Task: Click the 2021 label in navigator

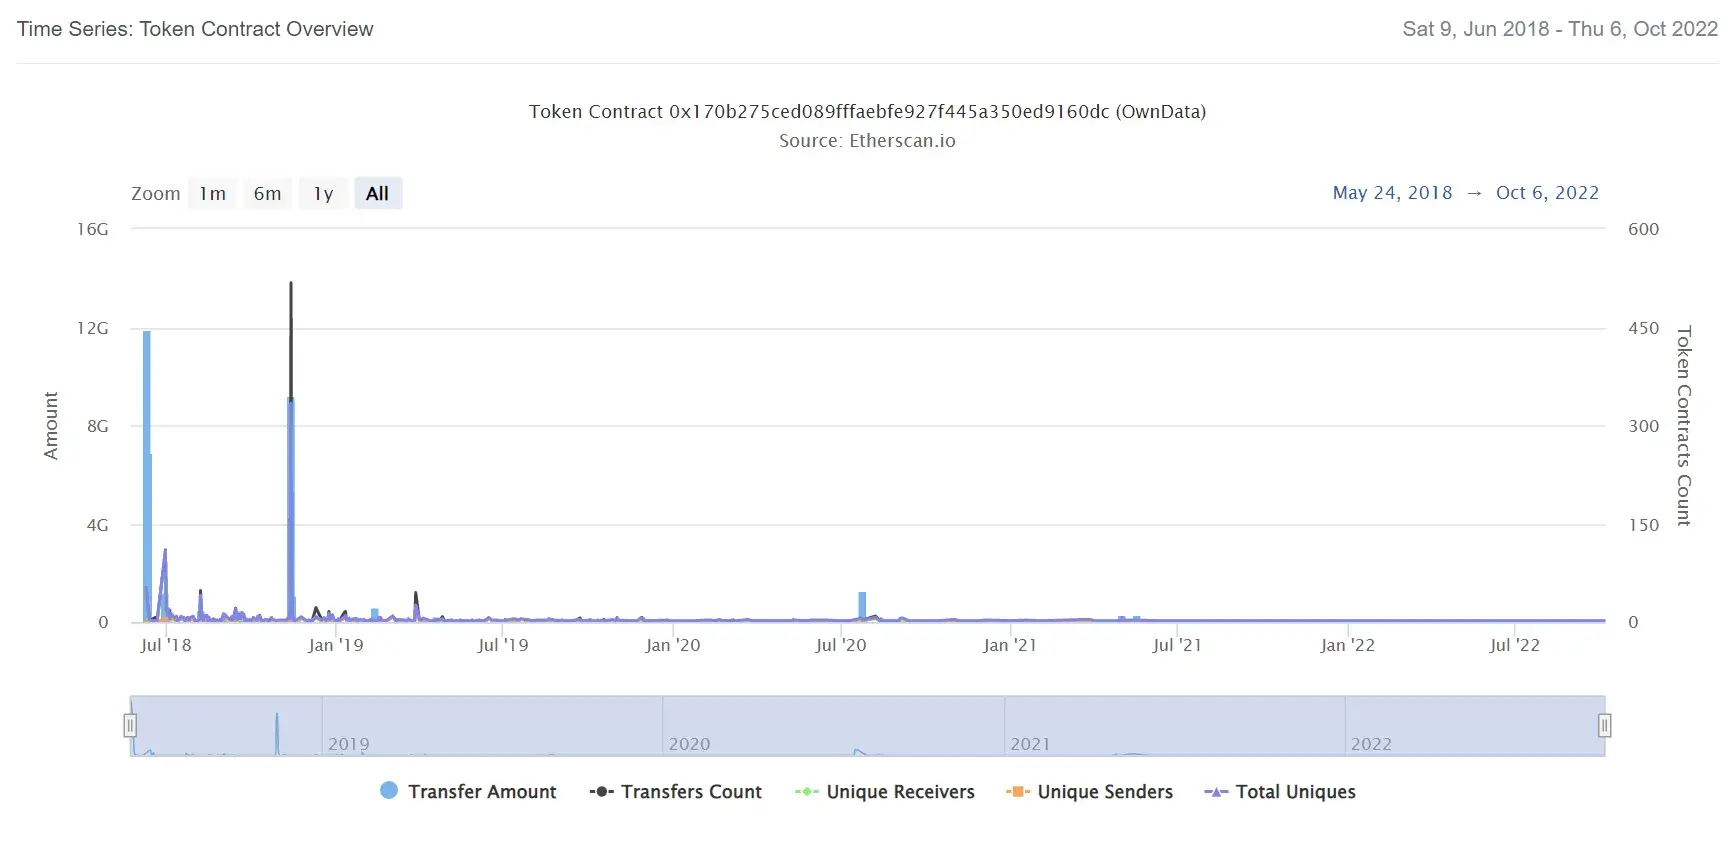Action: (x=1030, y=744)
